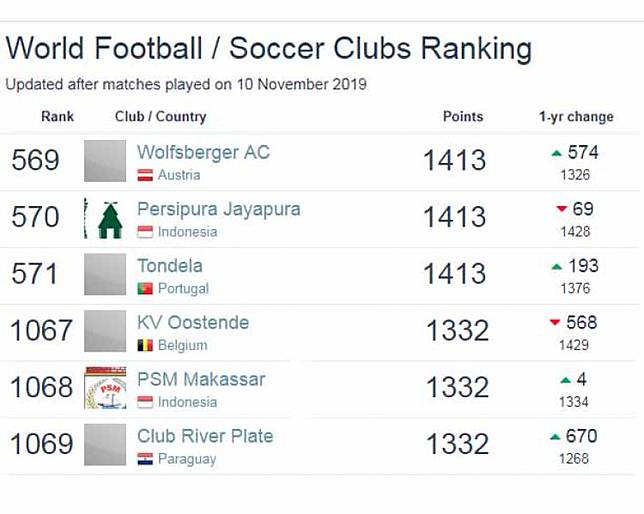The width and height of the screenshot is (644, 514).
Task: Sort by the Rank column header
Action: click(58, 117)
